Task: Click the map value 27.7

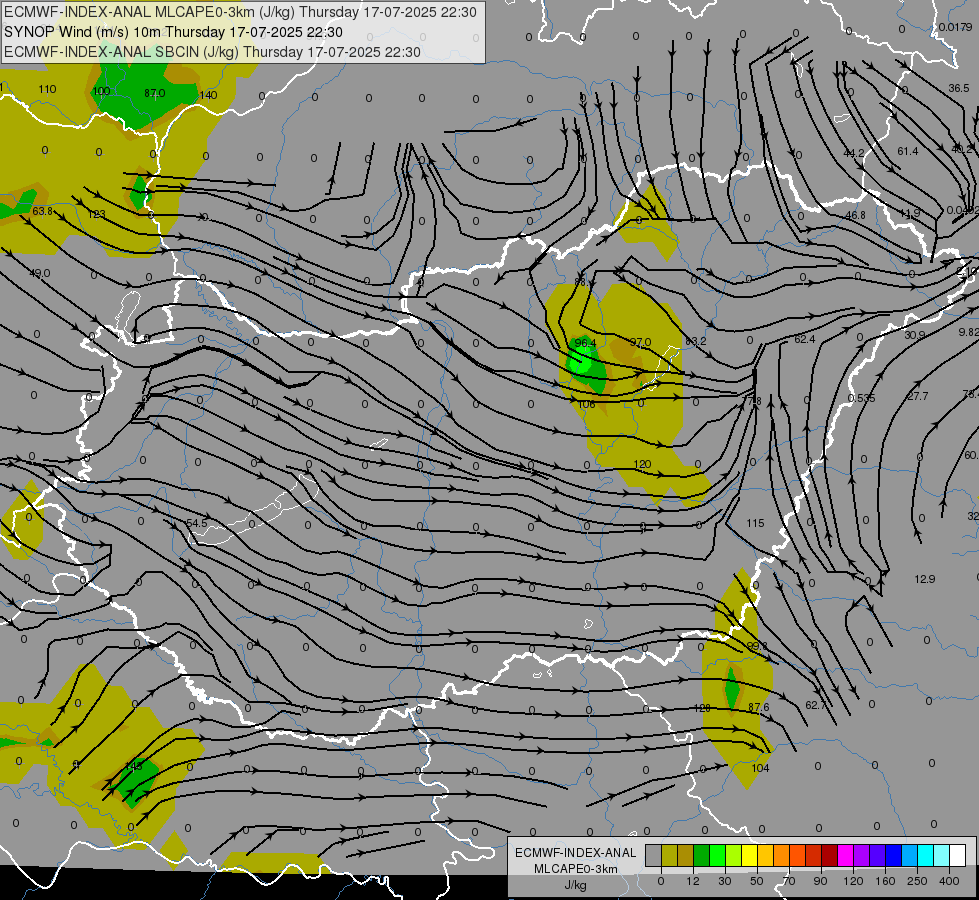Action: (918, 396)
